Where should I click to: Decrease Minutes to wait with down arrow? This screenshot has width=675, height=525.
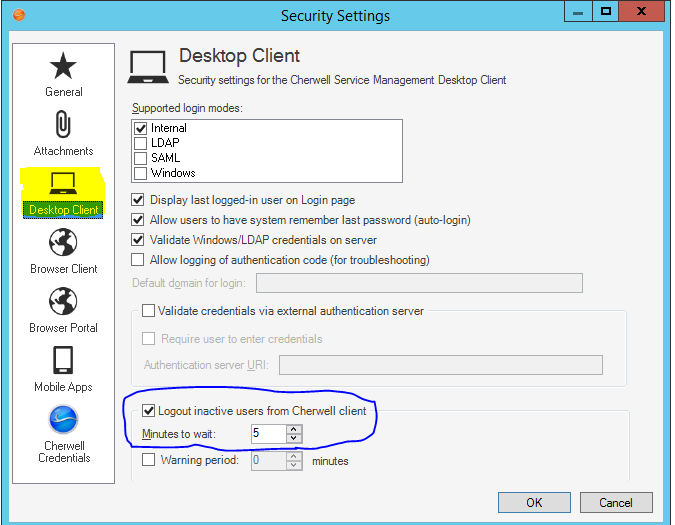tap(293, 439)
